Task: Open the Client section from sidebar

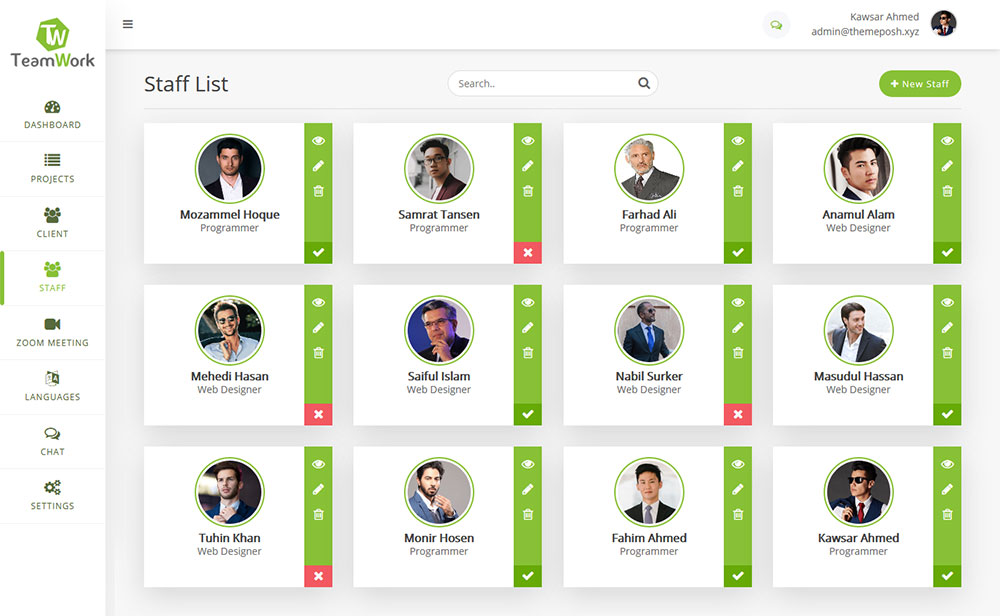Action: click(52, 220)
